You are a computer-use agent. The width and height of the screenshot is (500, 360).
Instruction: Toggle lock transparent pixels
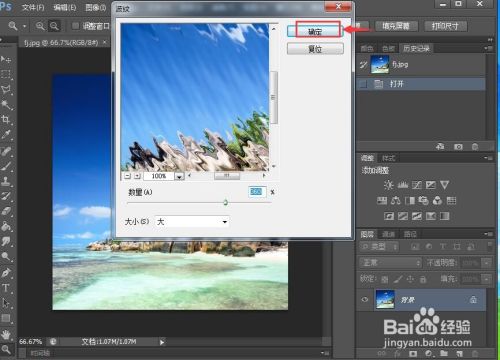[384, 279]
